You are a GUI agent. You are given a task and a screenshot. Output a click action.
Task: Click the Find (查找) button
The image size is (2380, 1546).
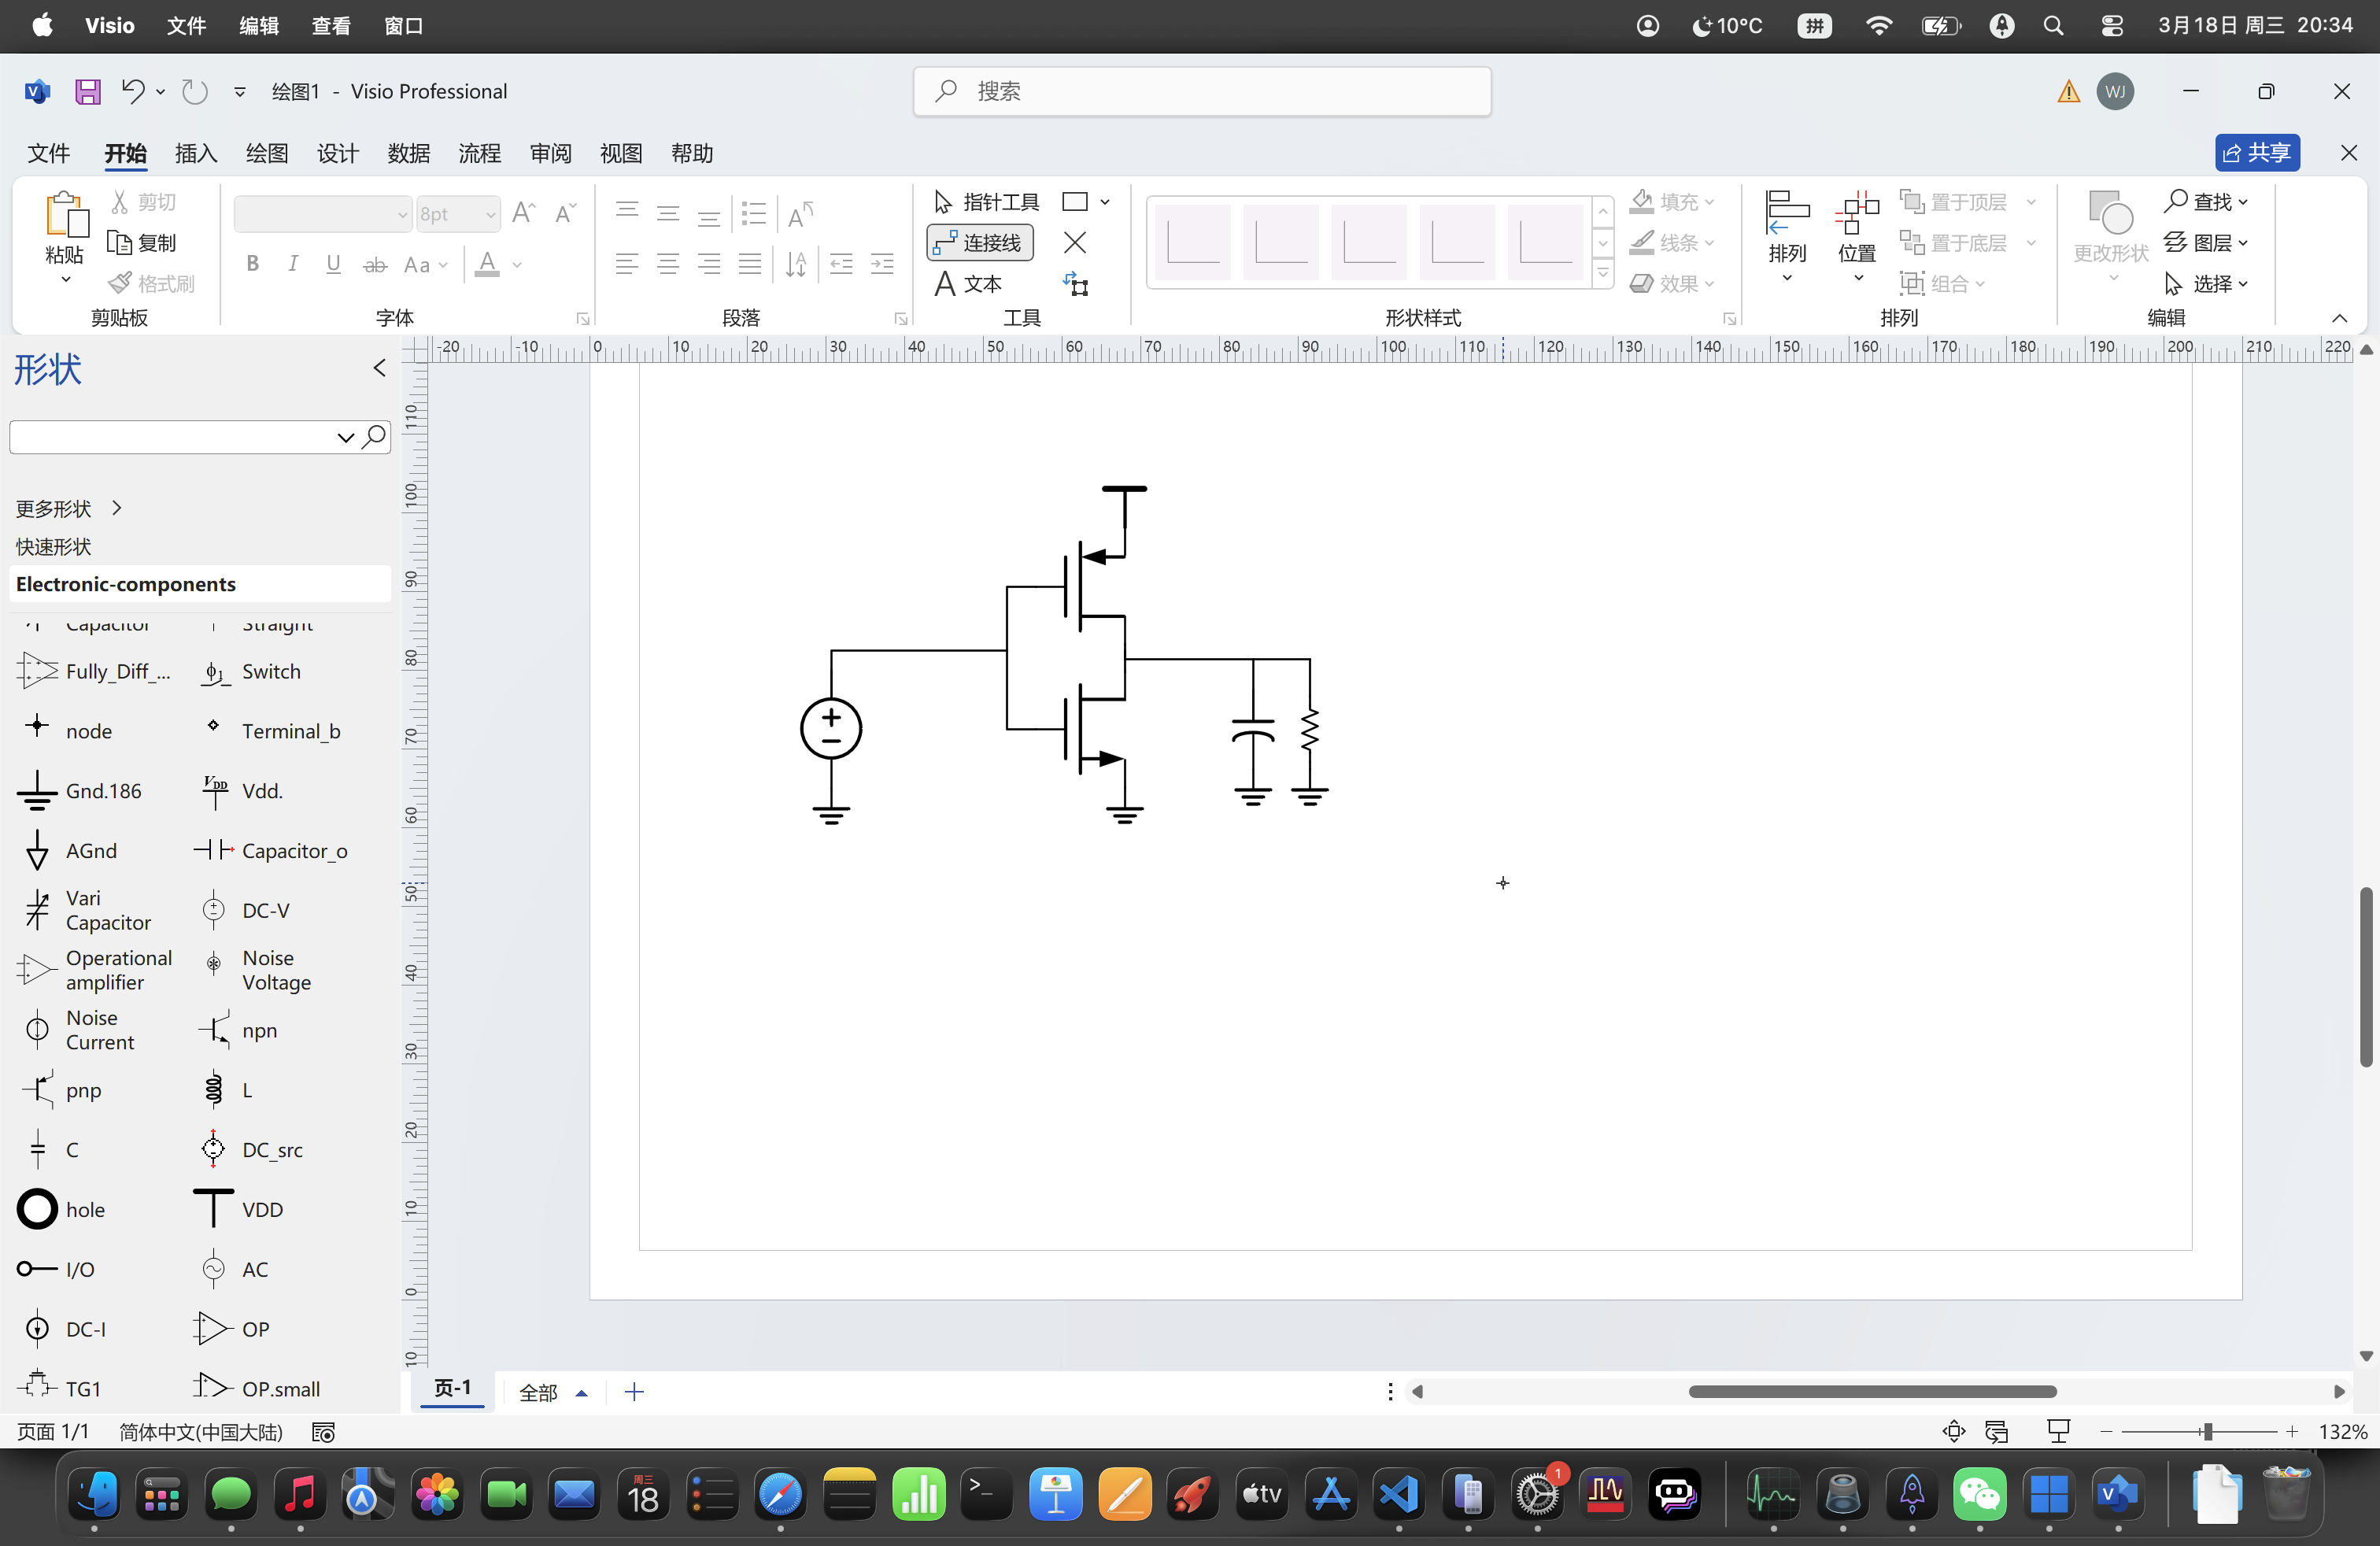tap(2207, 202)
